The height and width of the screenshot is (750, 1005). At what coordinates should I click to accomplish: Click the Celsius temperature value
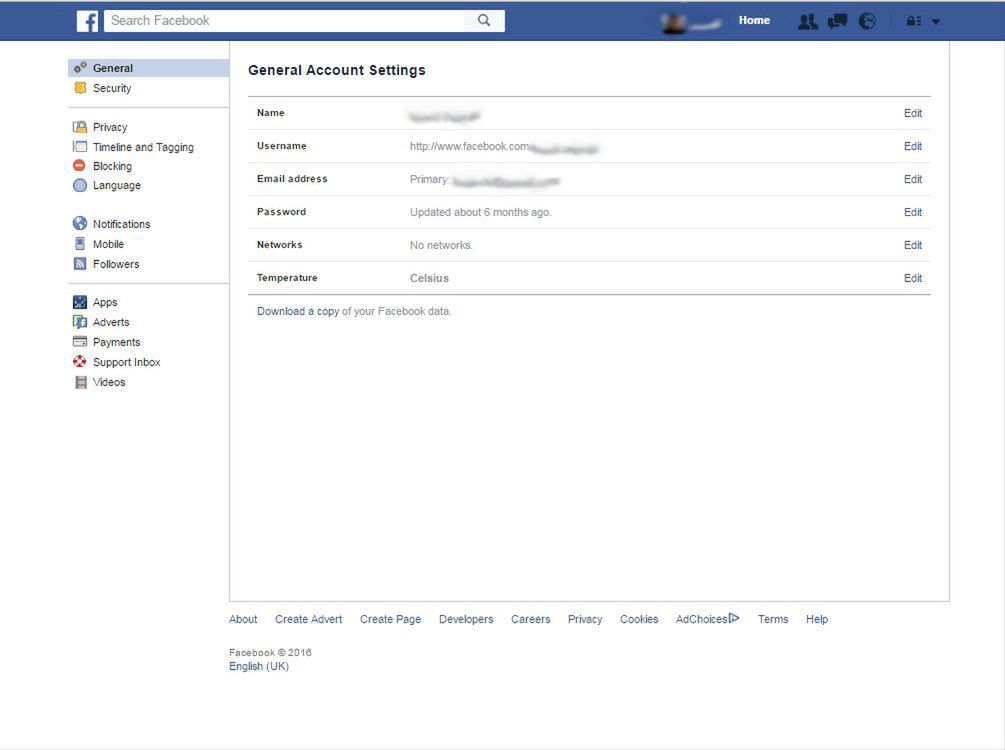coord(429,278)
